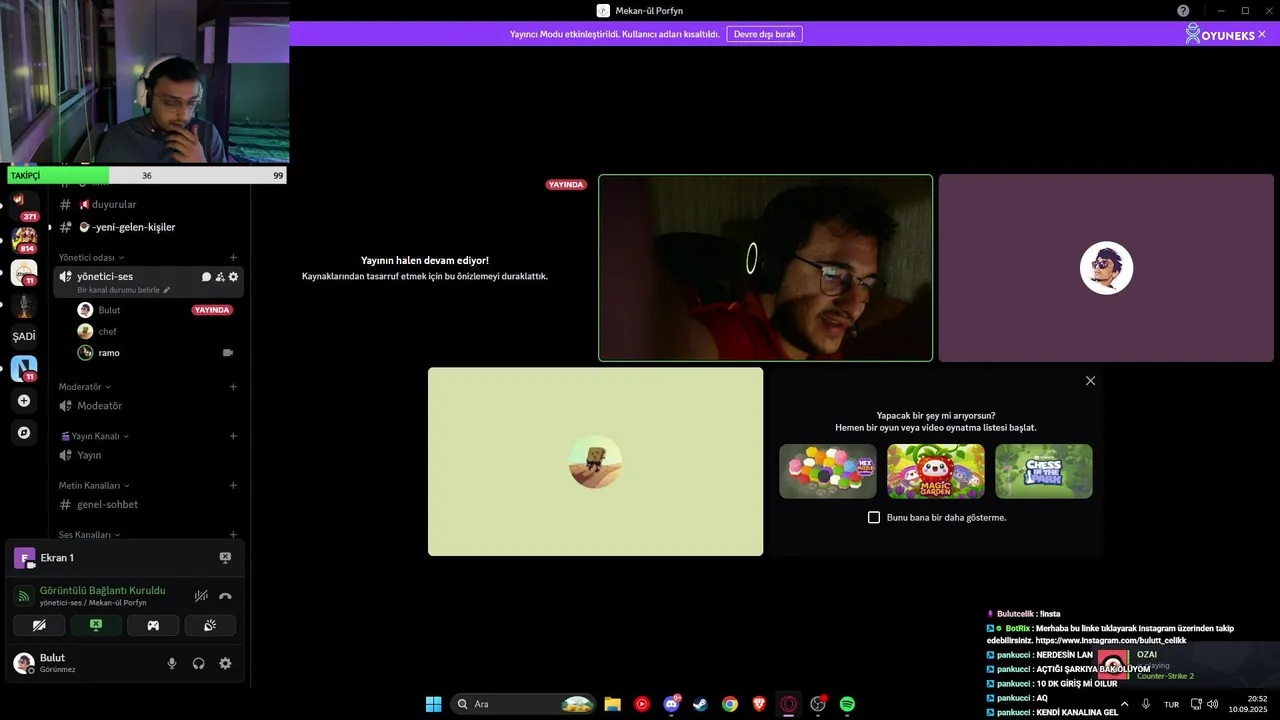The width and height of the screenshot is (1280, 720).
Task: Open the TUR keyboard language selector
Action: [1171, 704]
